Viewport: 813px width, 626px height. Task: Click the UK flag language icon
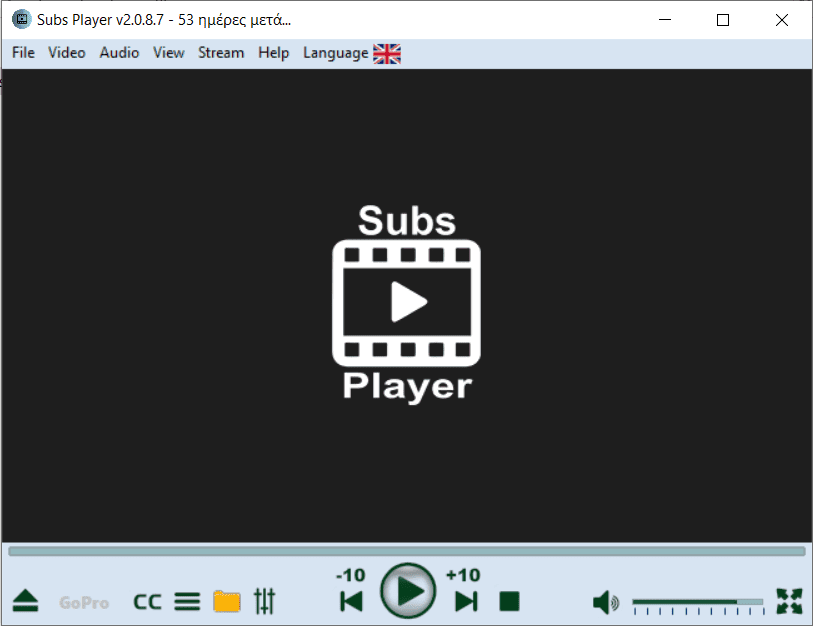(x=387, y=53)
